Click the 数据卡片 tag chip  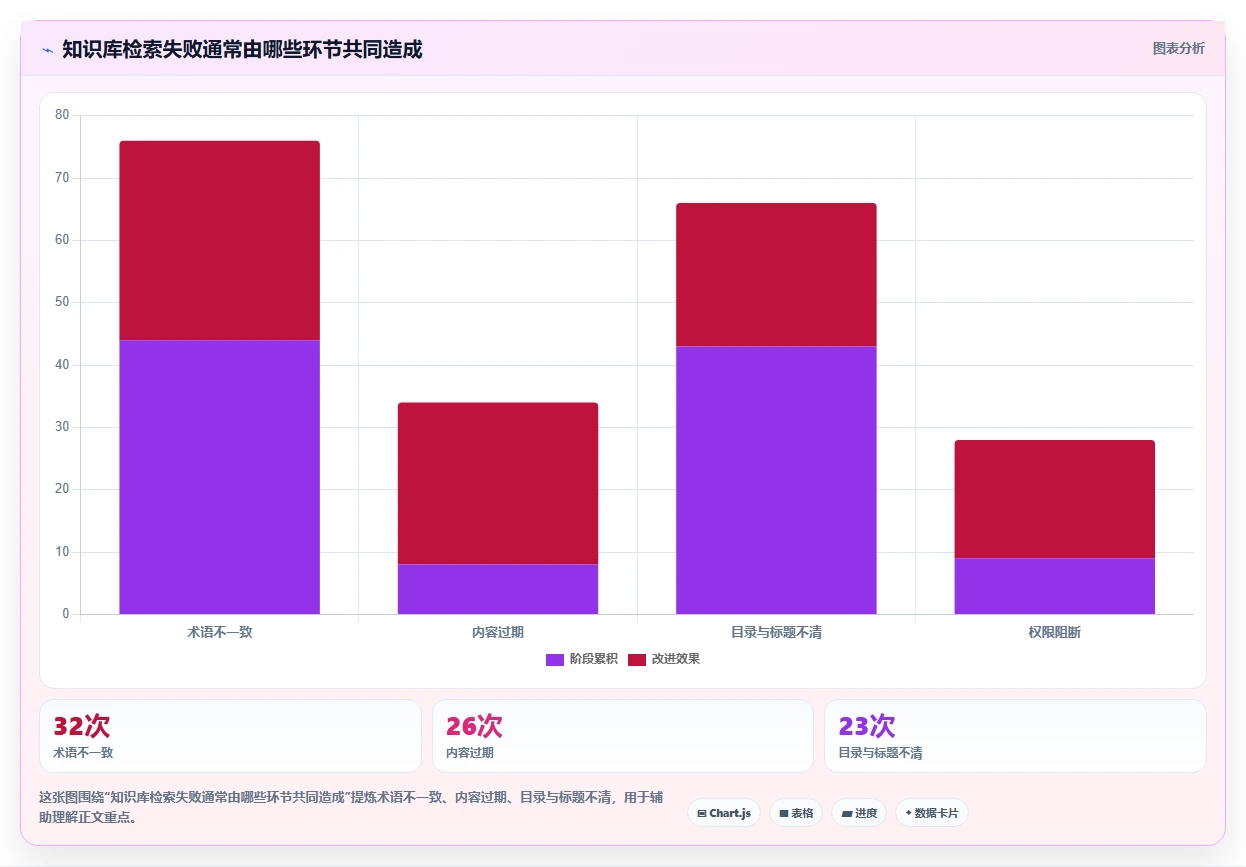pos(931,813)
